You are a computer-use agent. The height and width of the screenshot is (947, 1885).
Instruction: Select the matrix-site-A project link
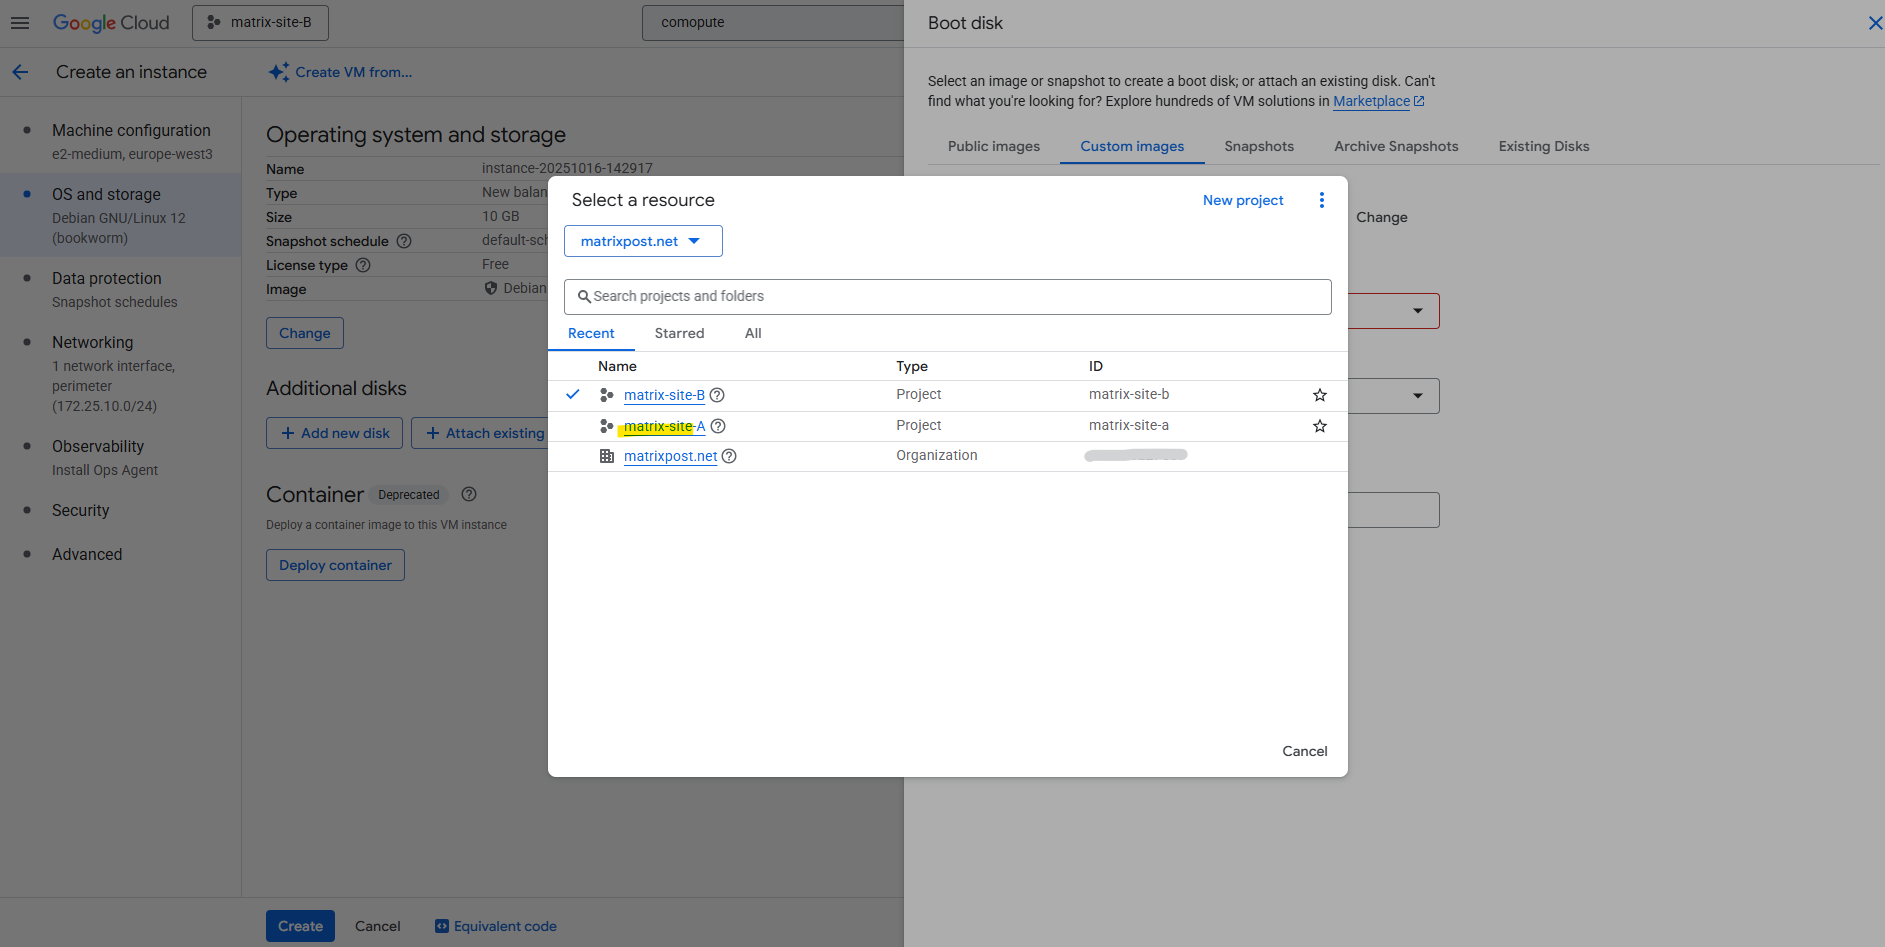(664, 426)
